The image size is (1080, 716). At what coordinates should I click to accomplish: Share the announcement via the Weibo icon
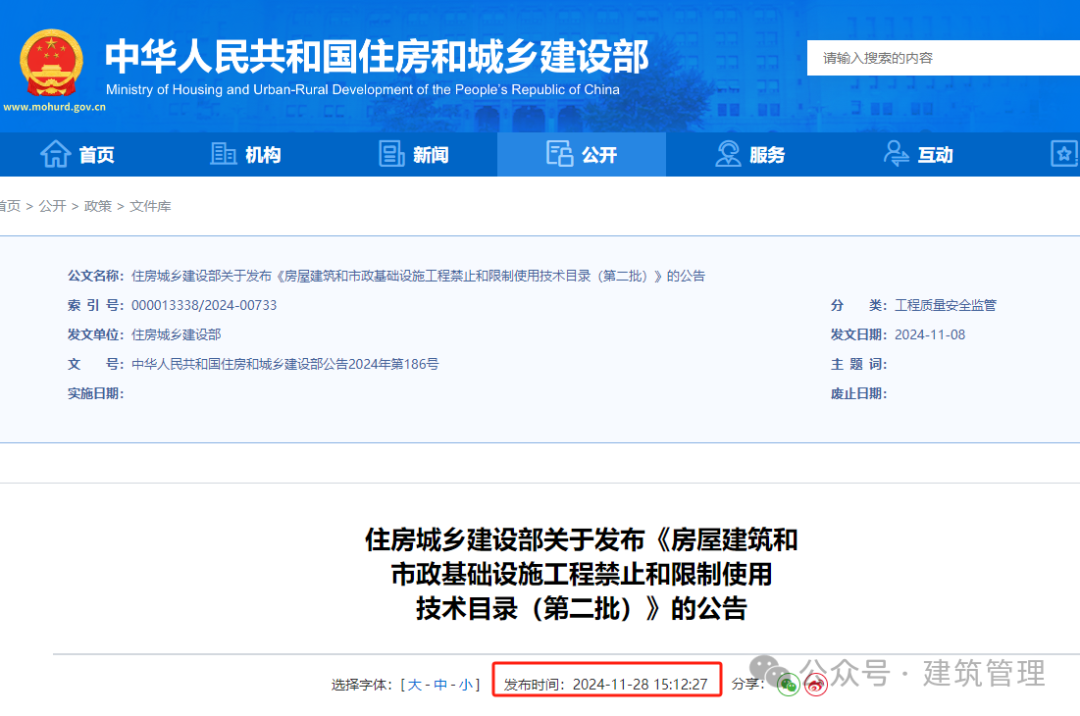815,684
